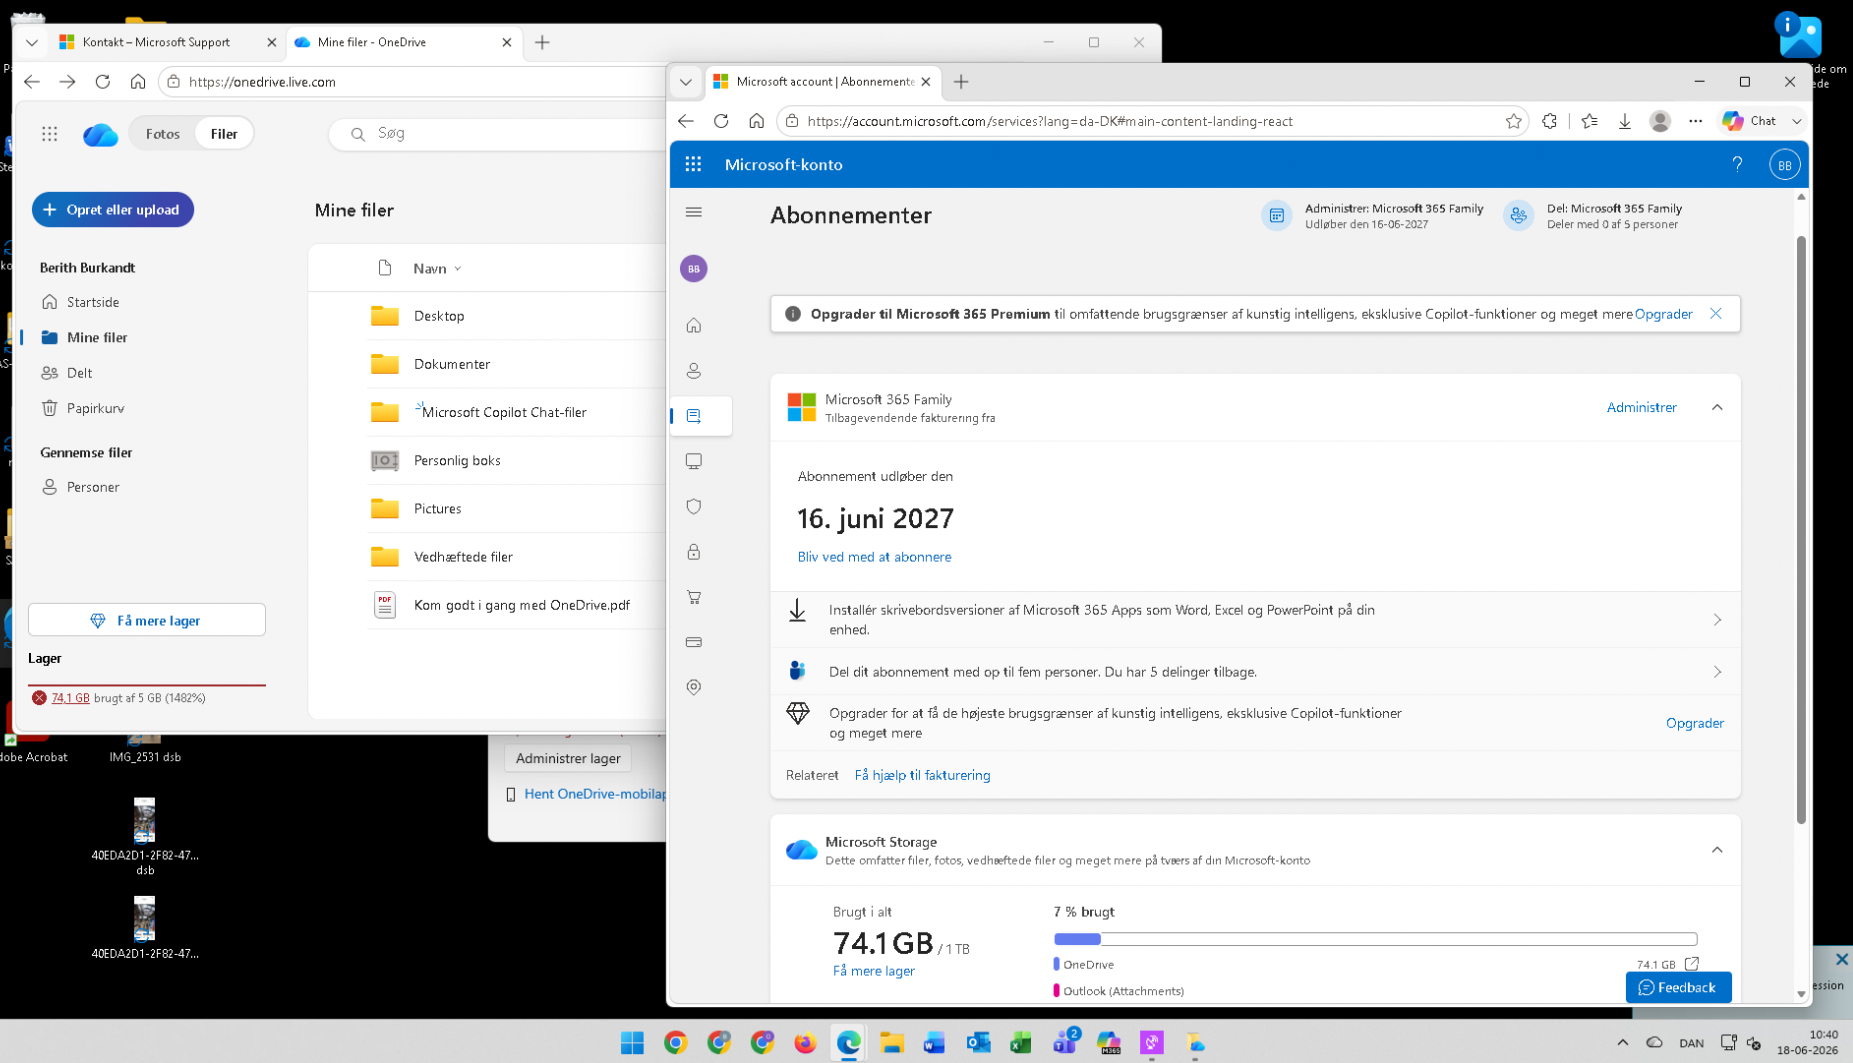
Task: Open the Microsoft-konto app launcher grid
Action: [693, 164]
